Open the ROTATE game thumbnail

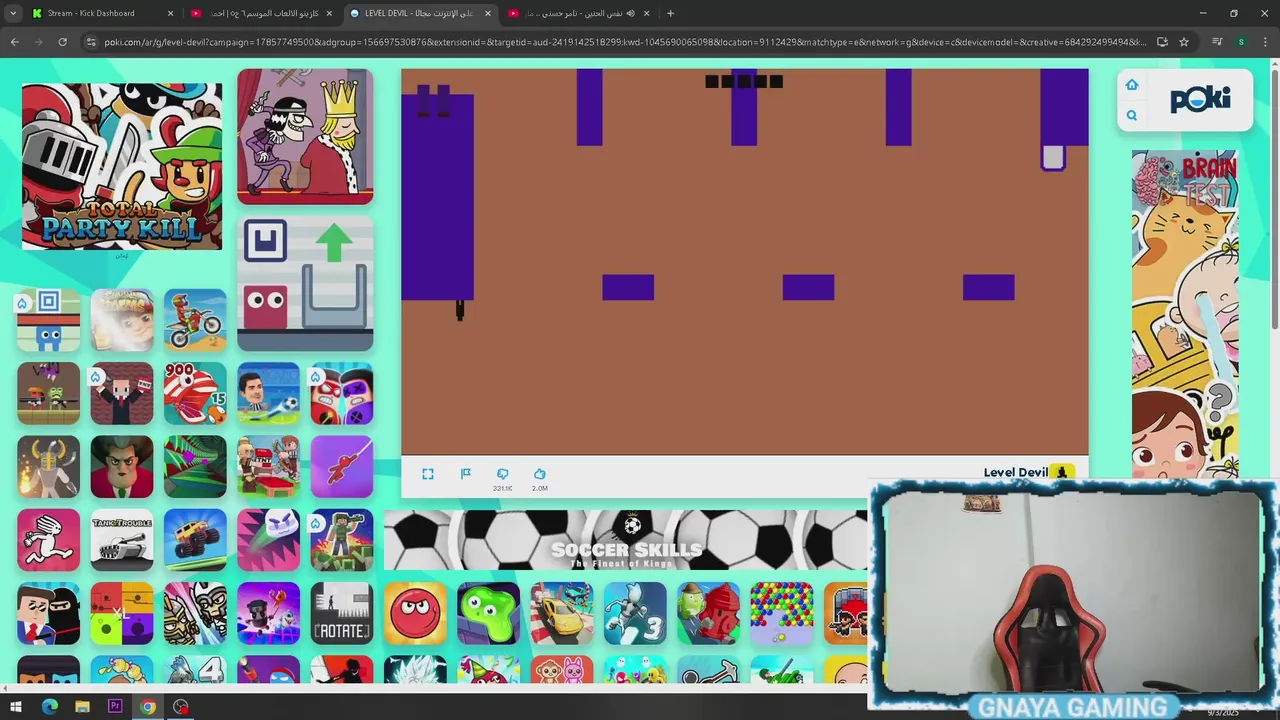point(342,613)
